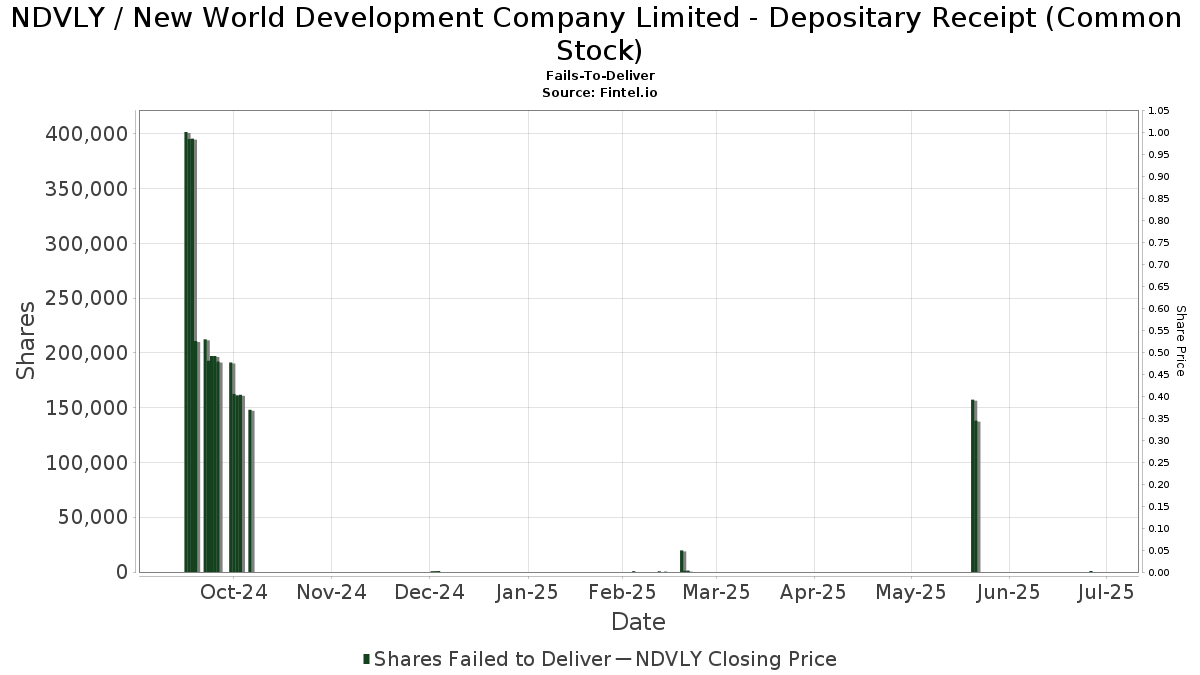Click the 100,000 y-axis label
Viewport: 1200px width, 675px height.
pos(87,463)
